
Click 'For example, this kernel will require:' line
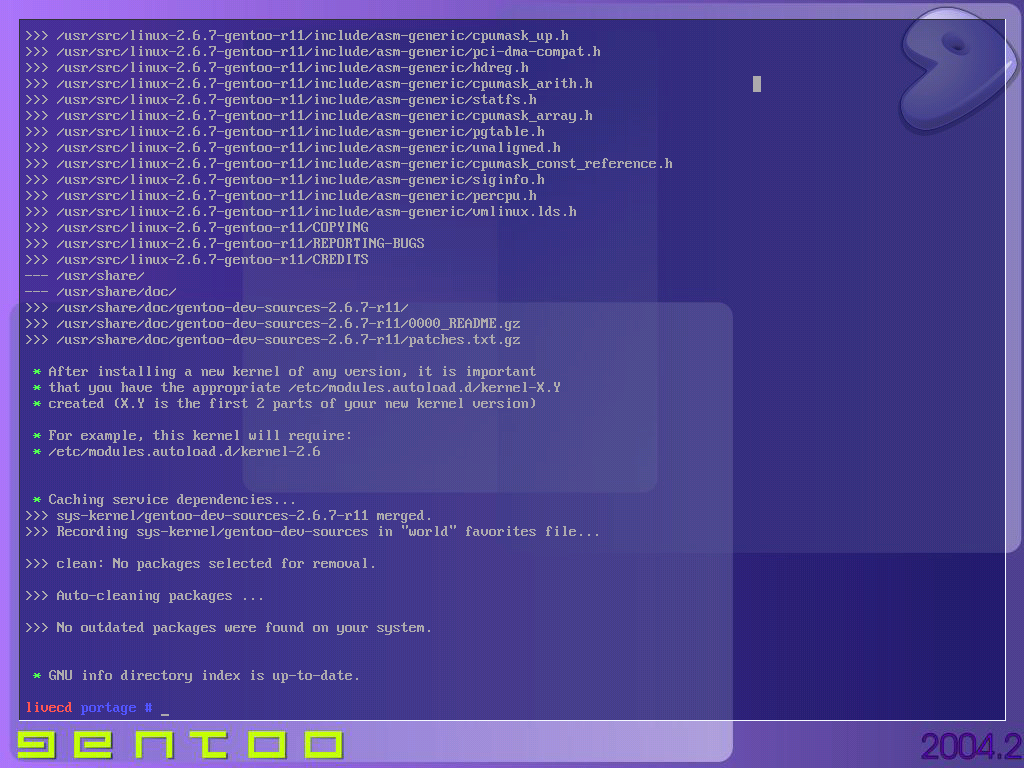pos(193,436)
